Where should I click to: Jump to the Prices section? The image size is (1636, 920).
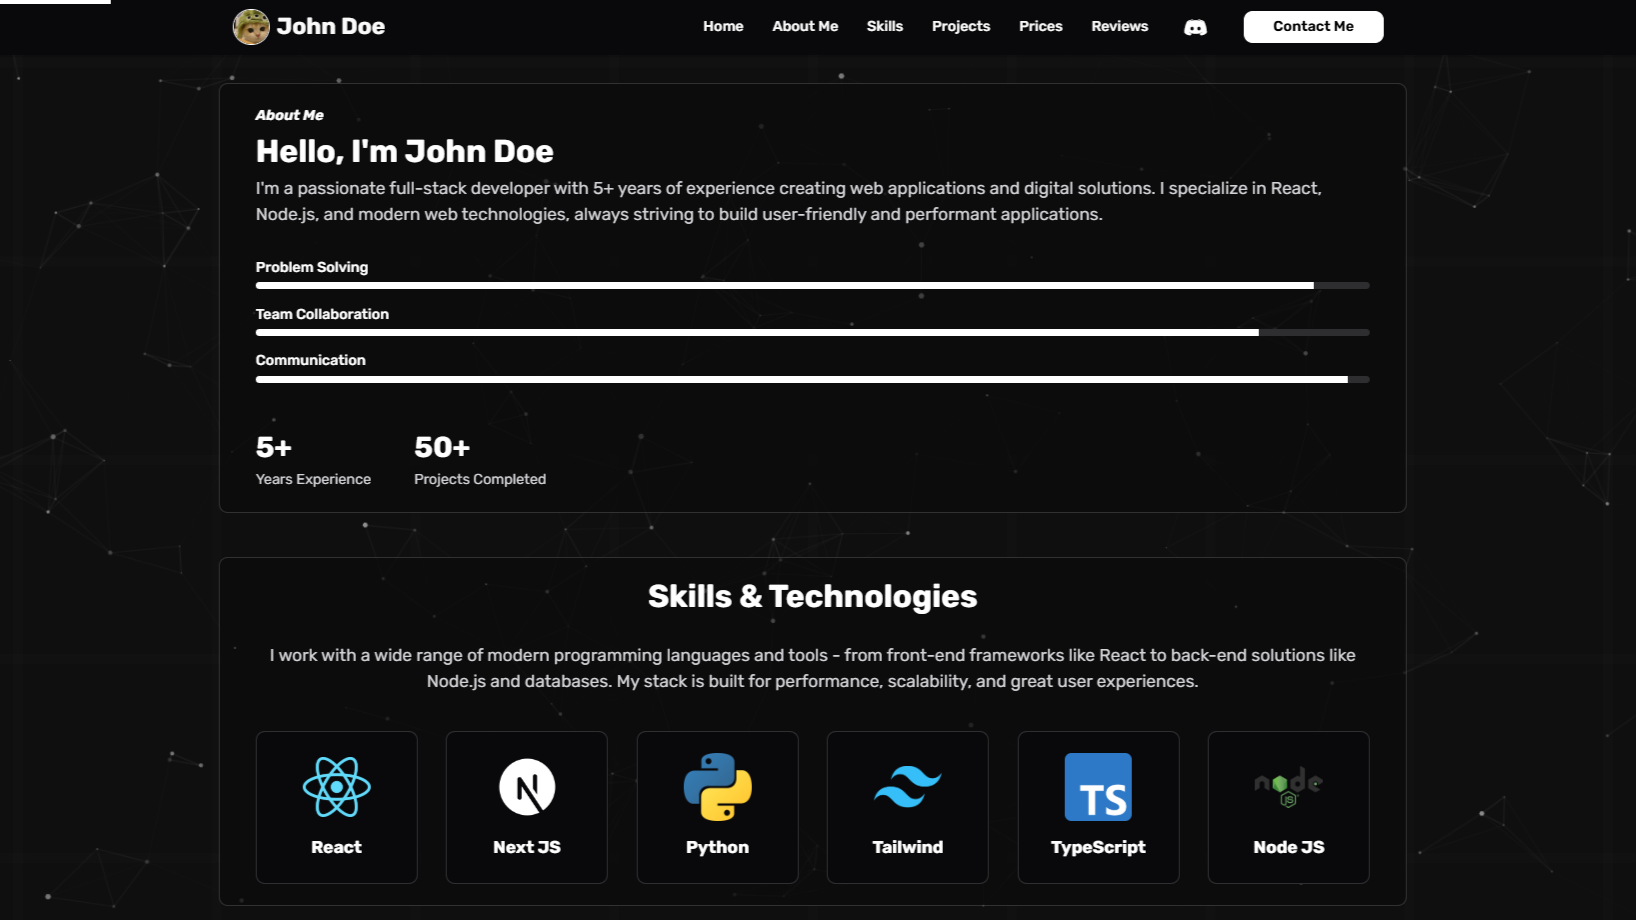click(1040, 27)
